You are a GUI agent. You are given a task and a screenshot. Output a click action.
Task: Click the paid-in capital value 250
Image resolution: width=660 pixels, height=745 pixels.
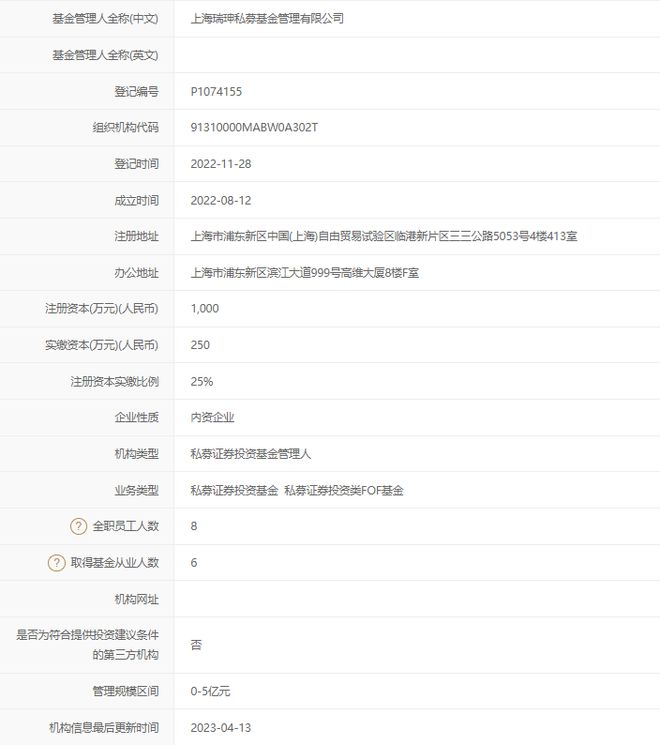200,345
